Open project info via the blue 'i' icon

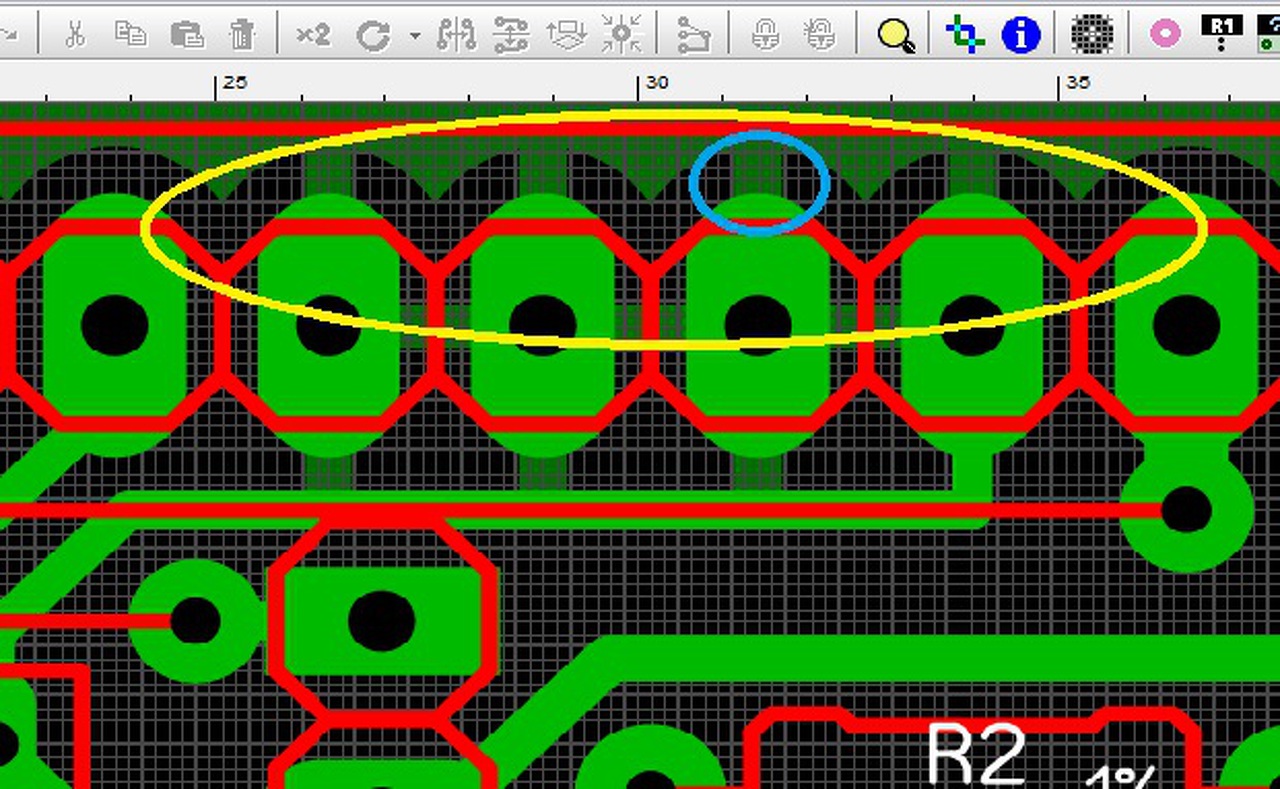tap(1021, 35)
